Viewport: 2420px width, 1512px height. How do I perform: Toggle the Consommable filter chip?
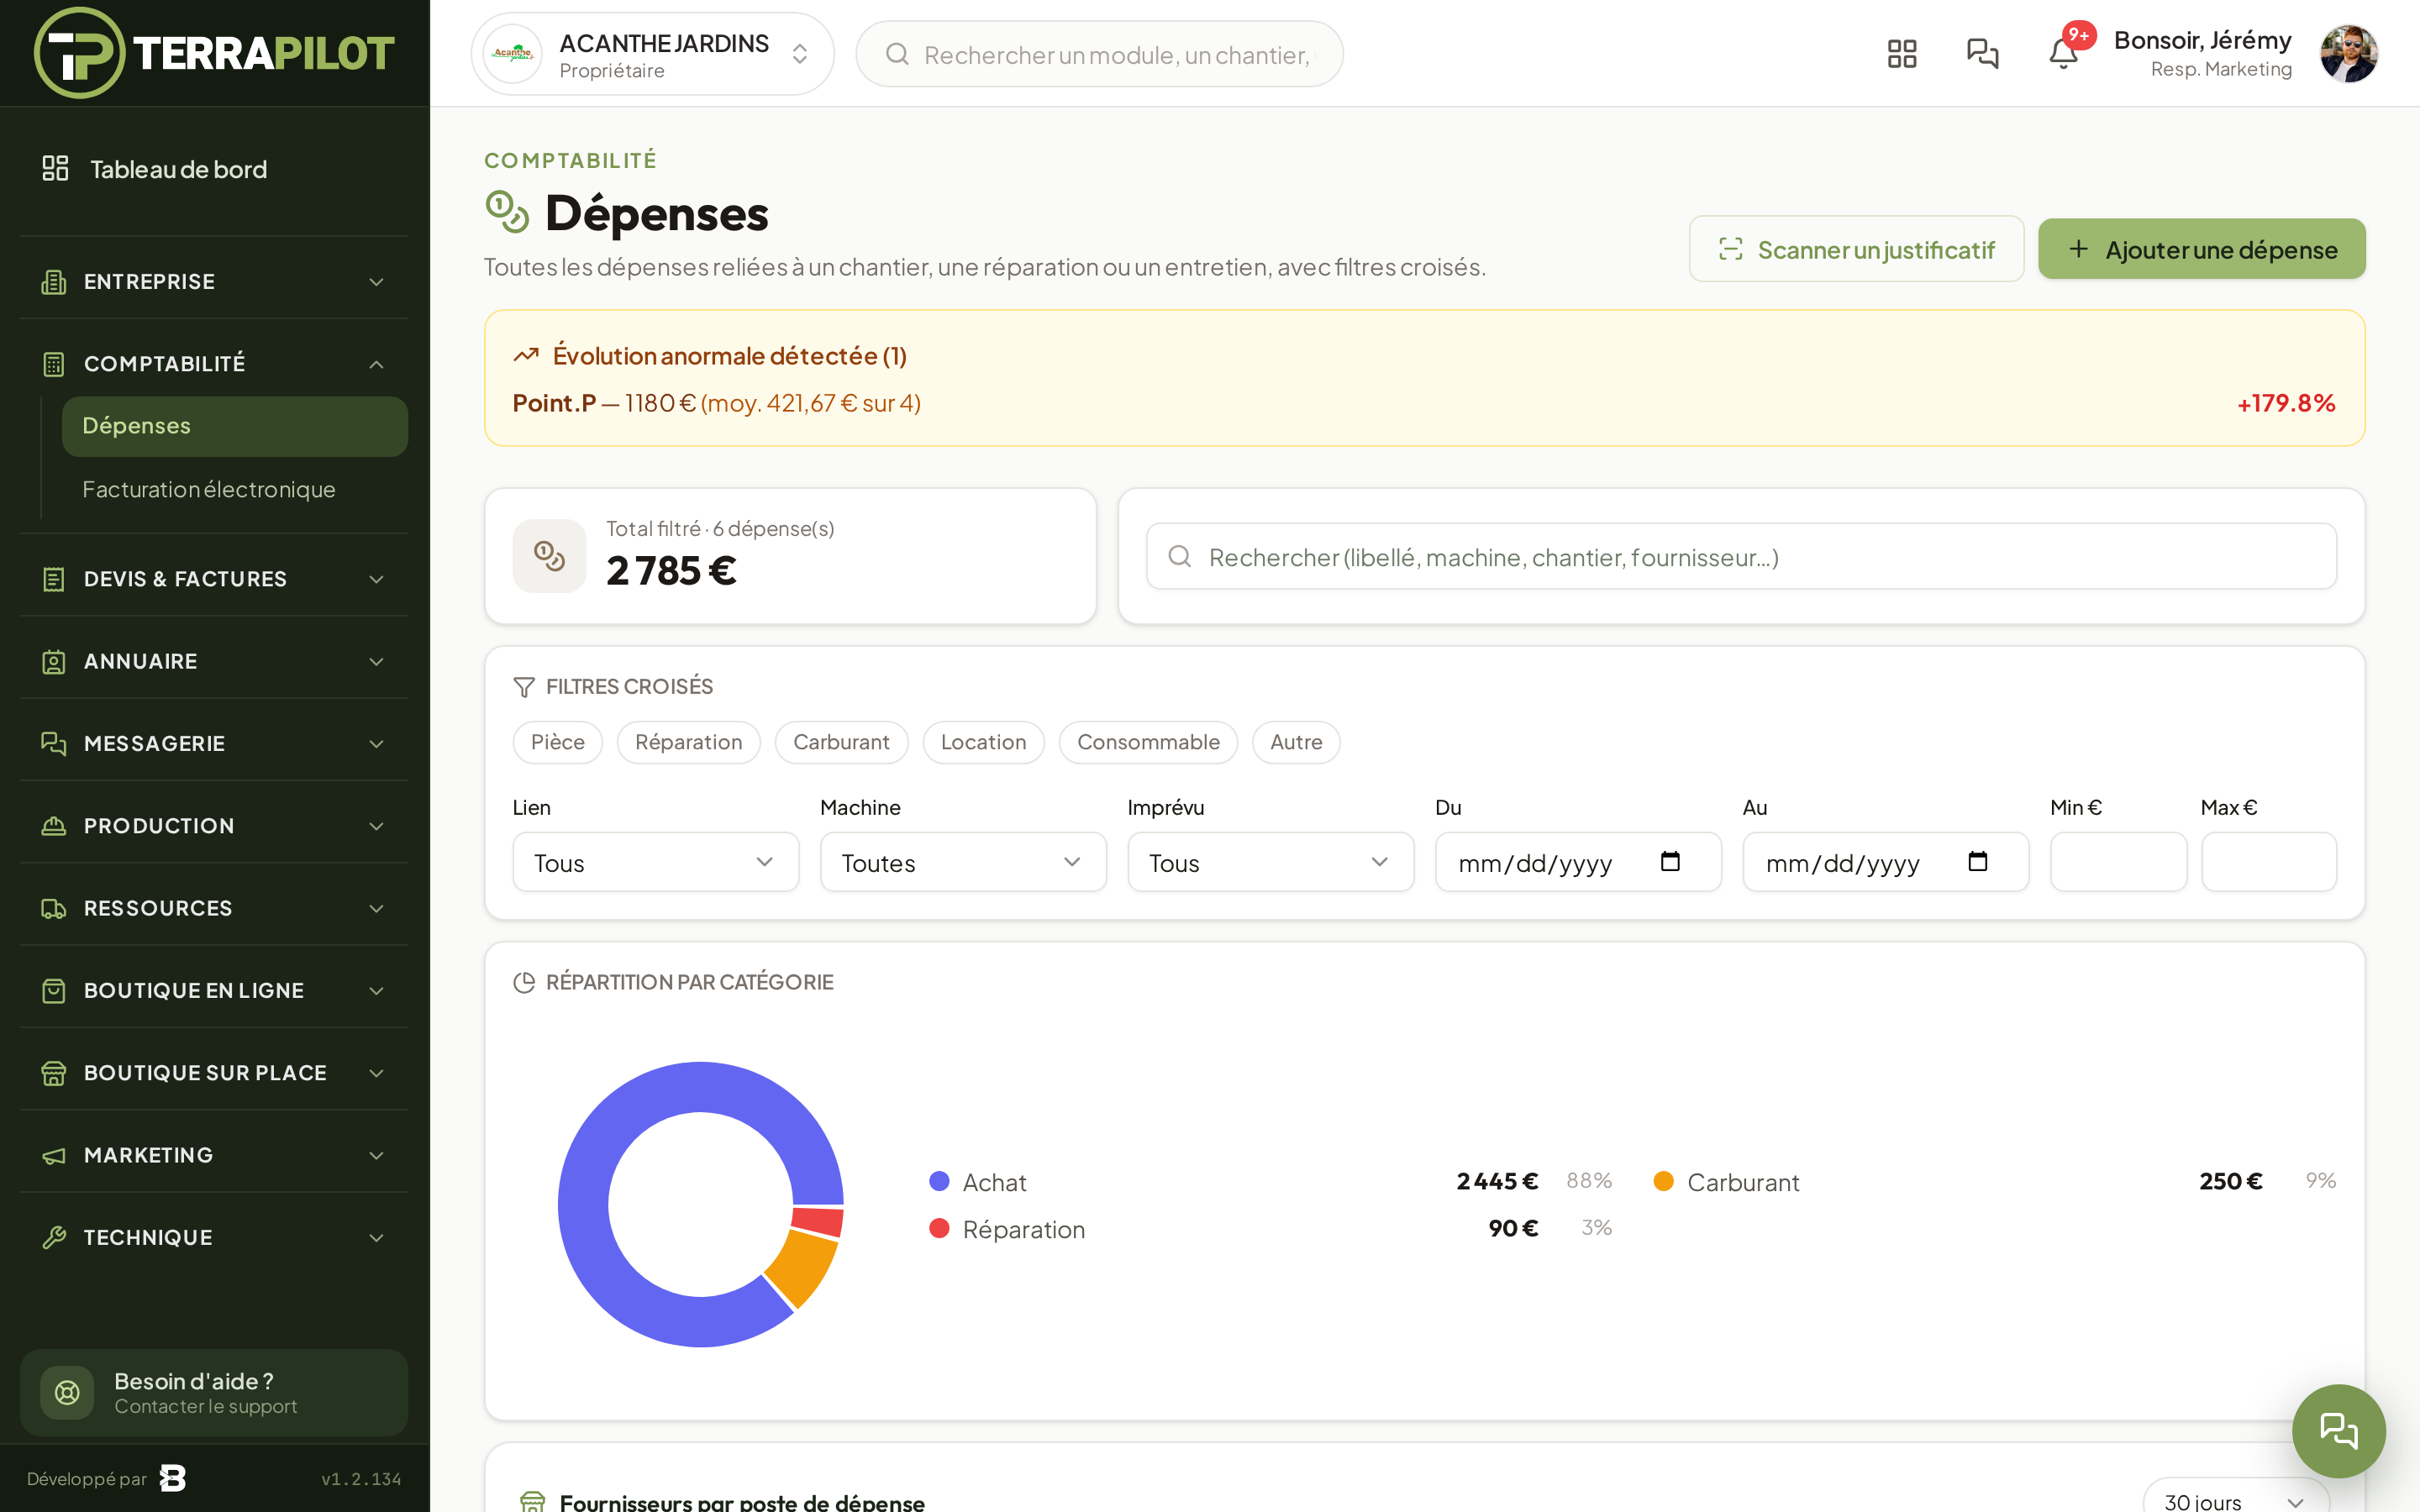1148,742
